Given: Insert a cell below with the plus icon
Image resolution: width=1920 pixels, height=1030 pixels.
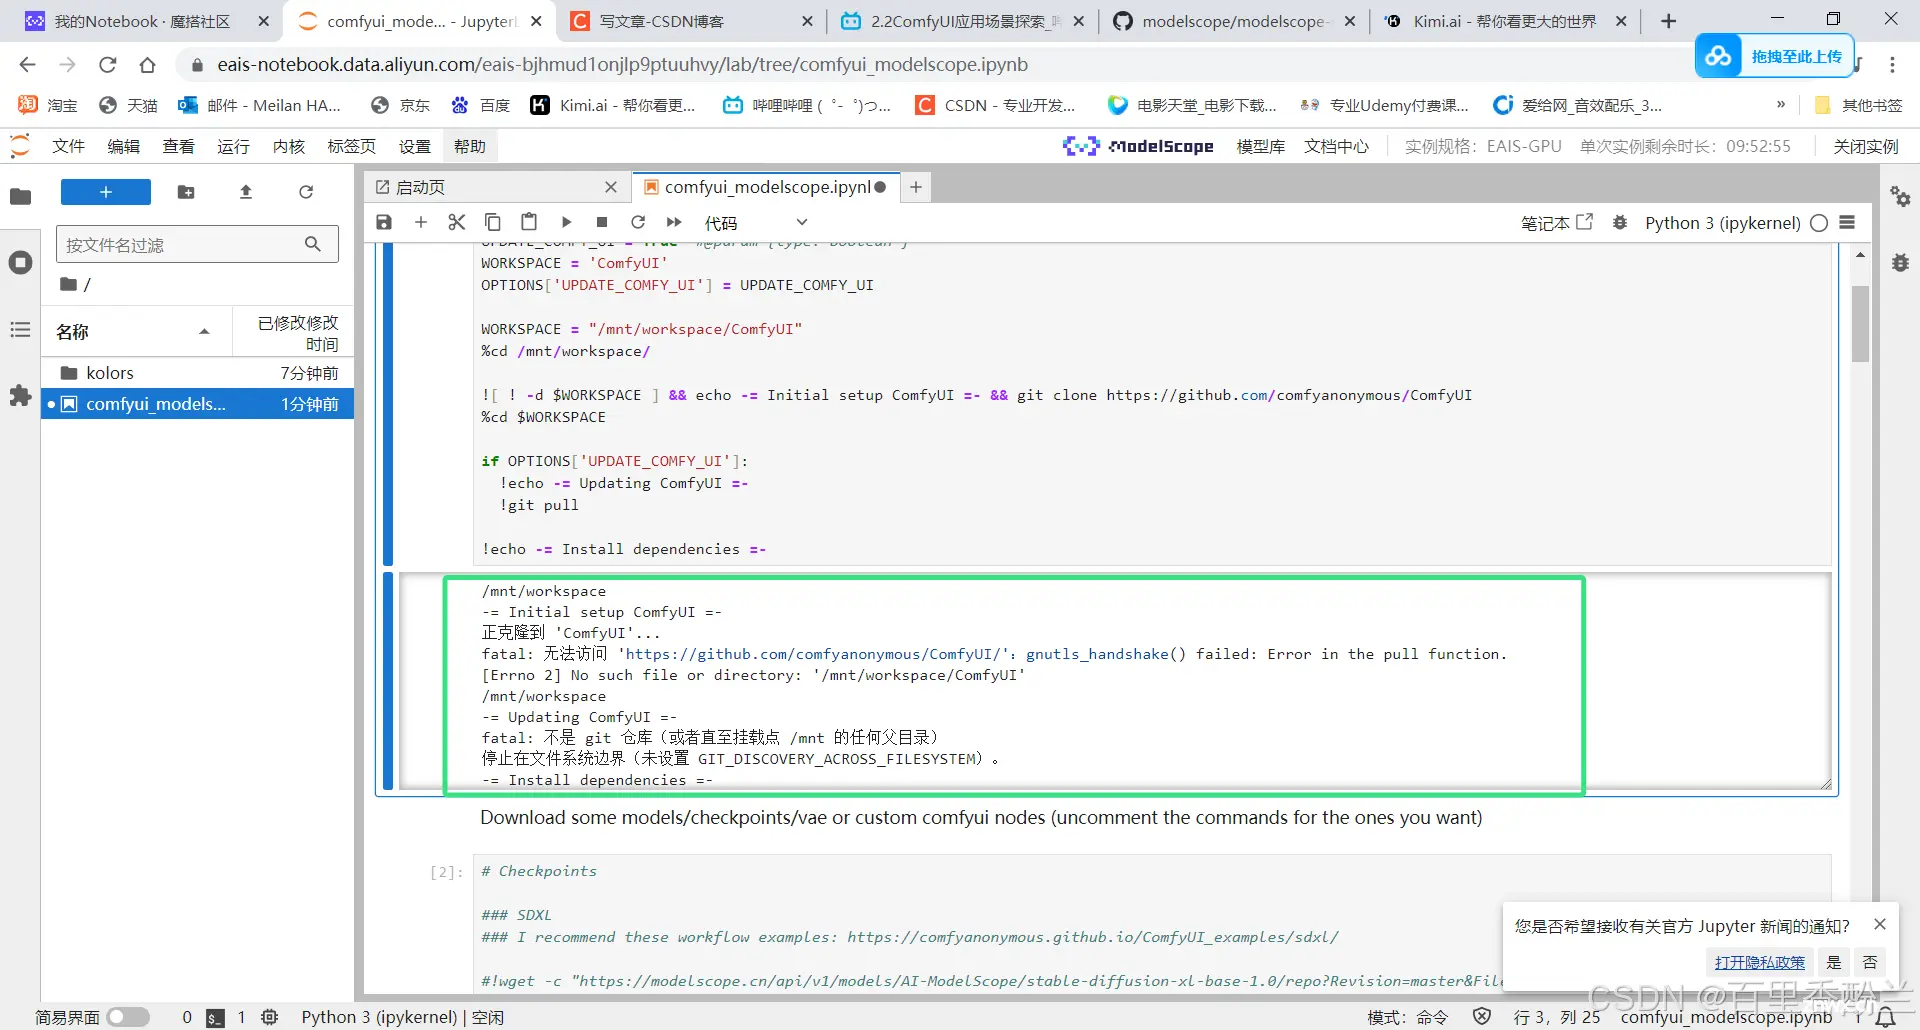Looking at the screenshot, I should click(x=420, y=222).
